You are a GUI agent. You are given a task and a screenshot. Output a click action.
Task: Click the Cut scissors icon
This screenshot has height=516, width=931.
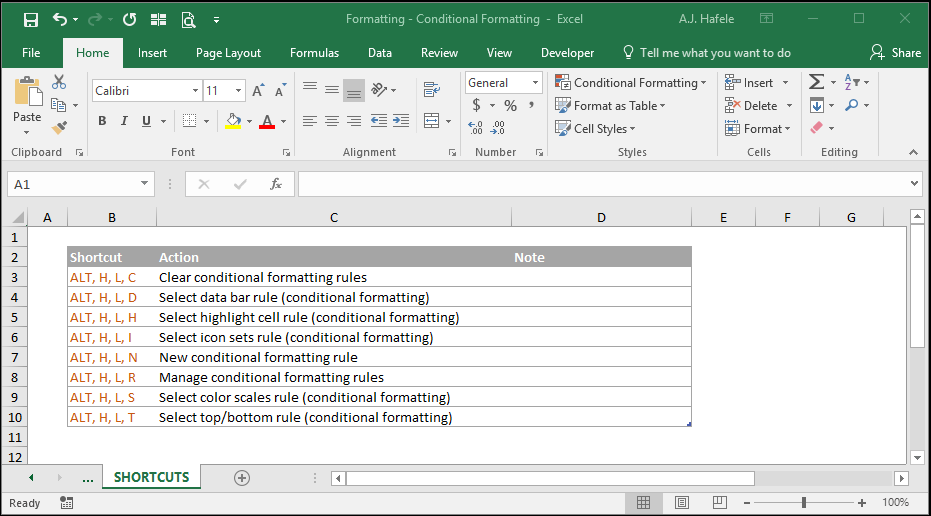pyautogui.click(x=59, y=82)
